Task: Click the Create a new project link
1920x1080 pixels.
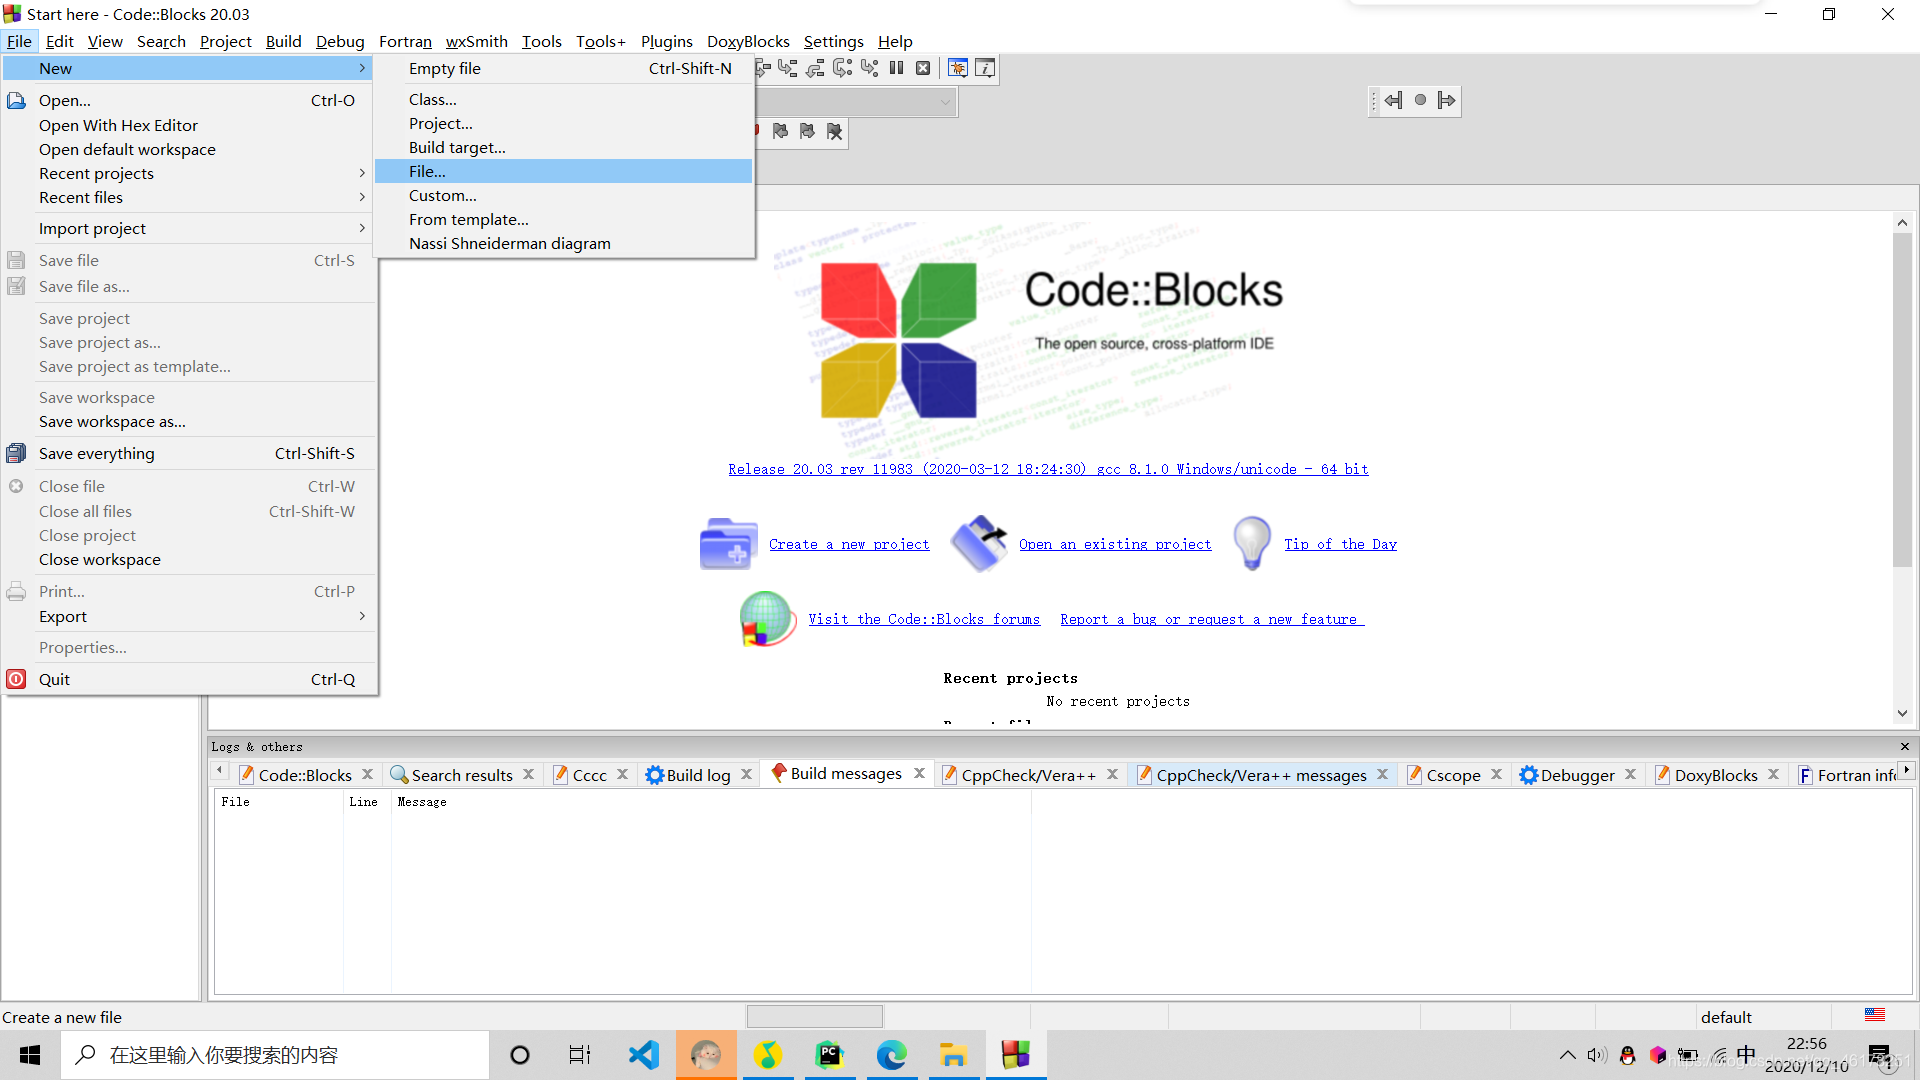Action: [849, 544]
